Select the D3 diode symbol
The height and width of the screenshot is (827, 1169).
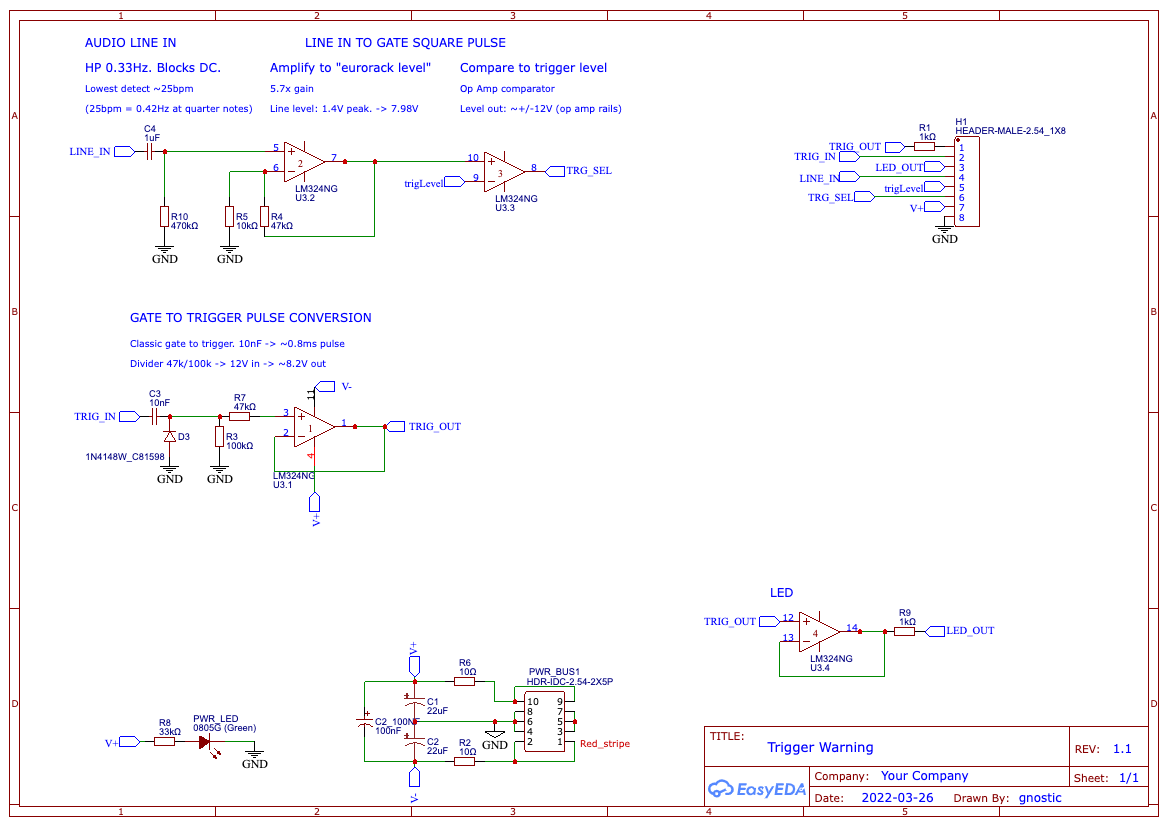coord(170,437)
